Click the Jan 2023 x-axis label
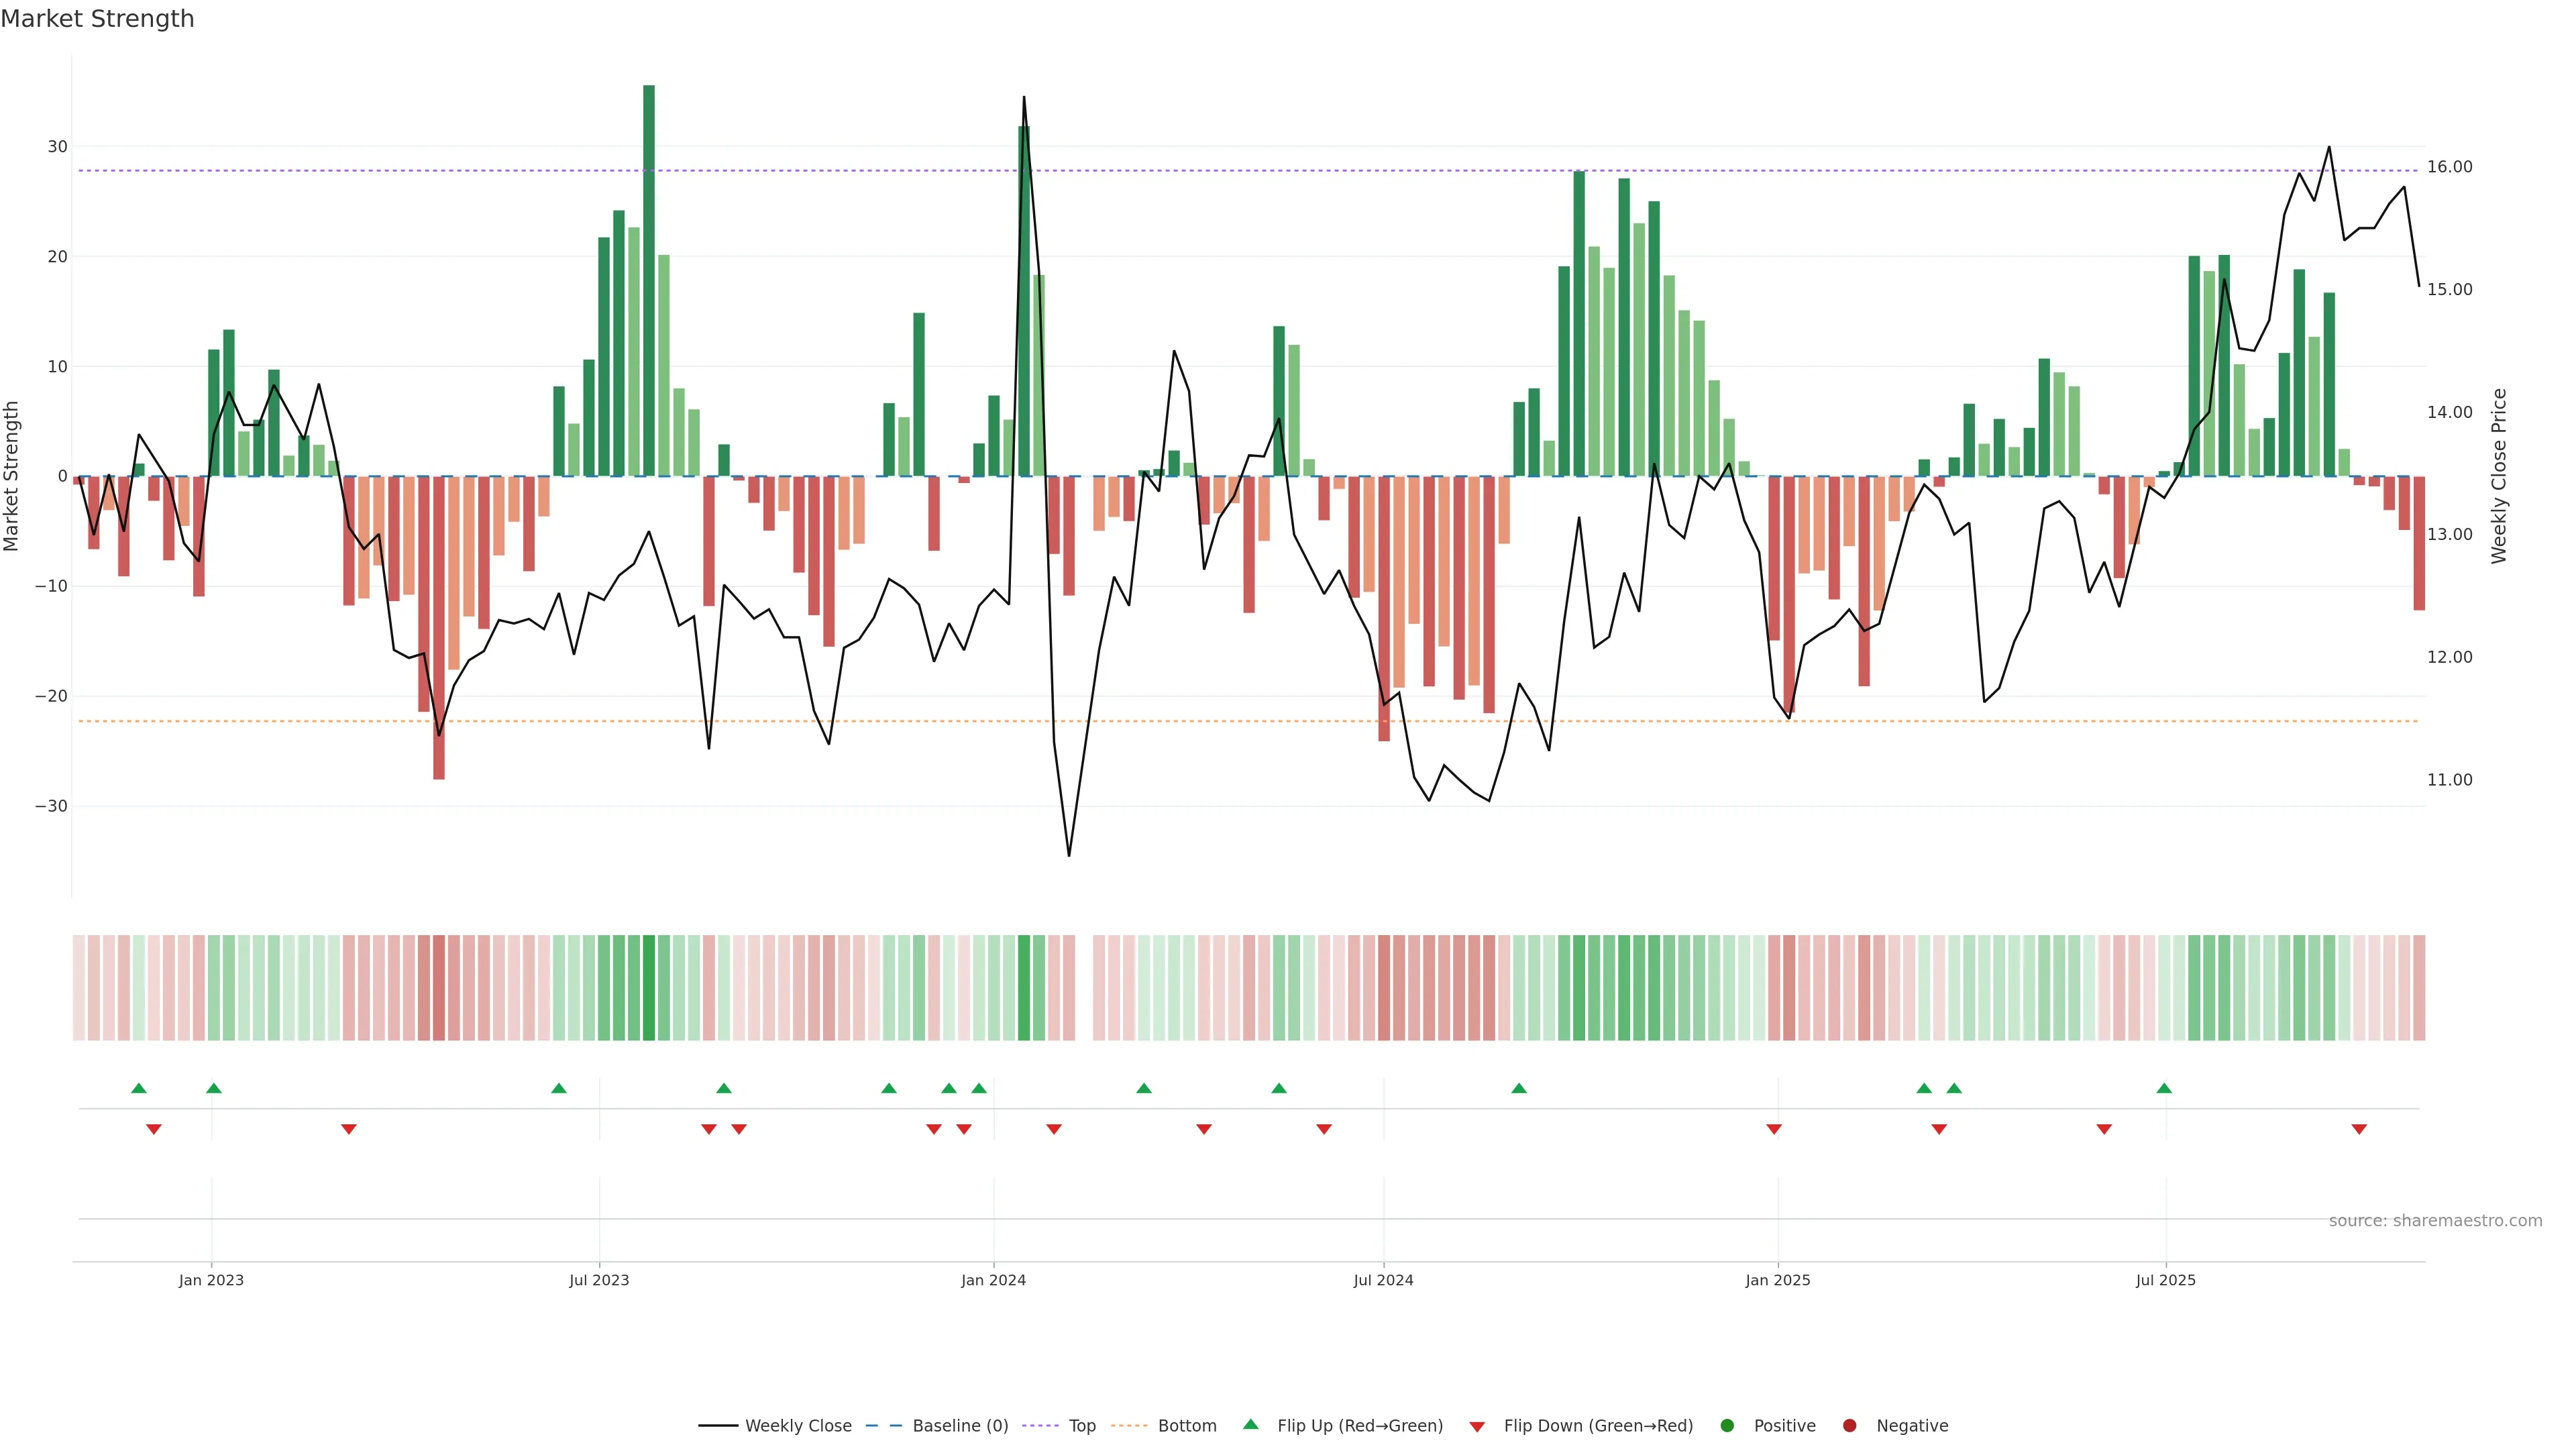Screen dimensions: 2576x1449 (211, 1280)
